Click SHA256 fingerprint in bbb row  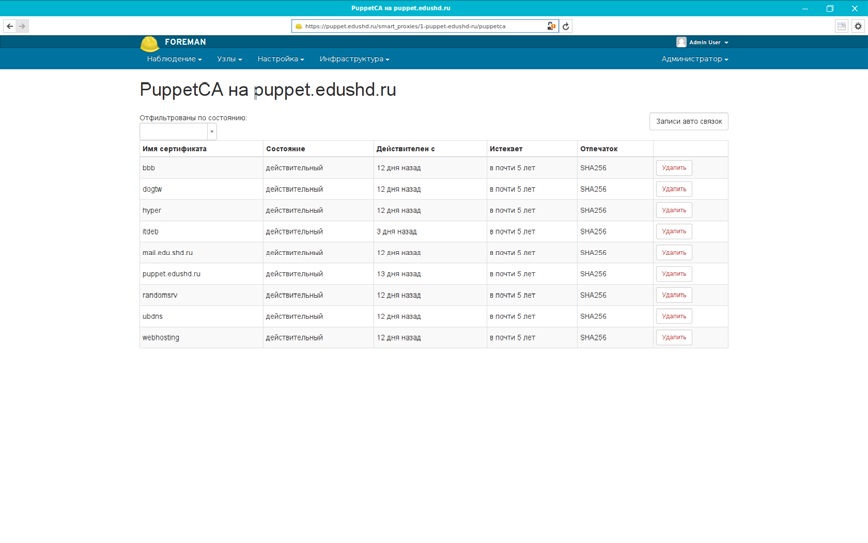point(593,168)
